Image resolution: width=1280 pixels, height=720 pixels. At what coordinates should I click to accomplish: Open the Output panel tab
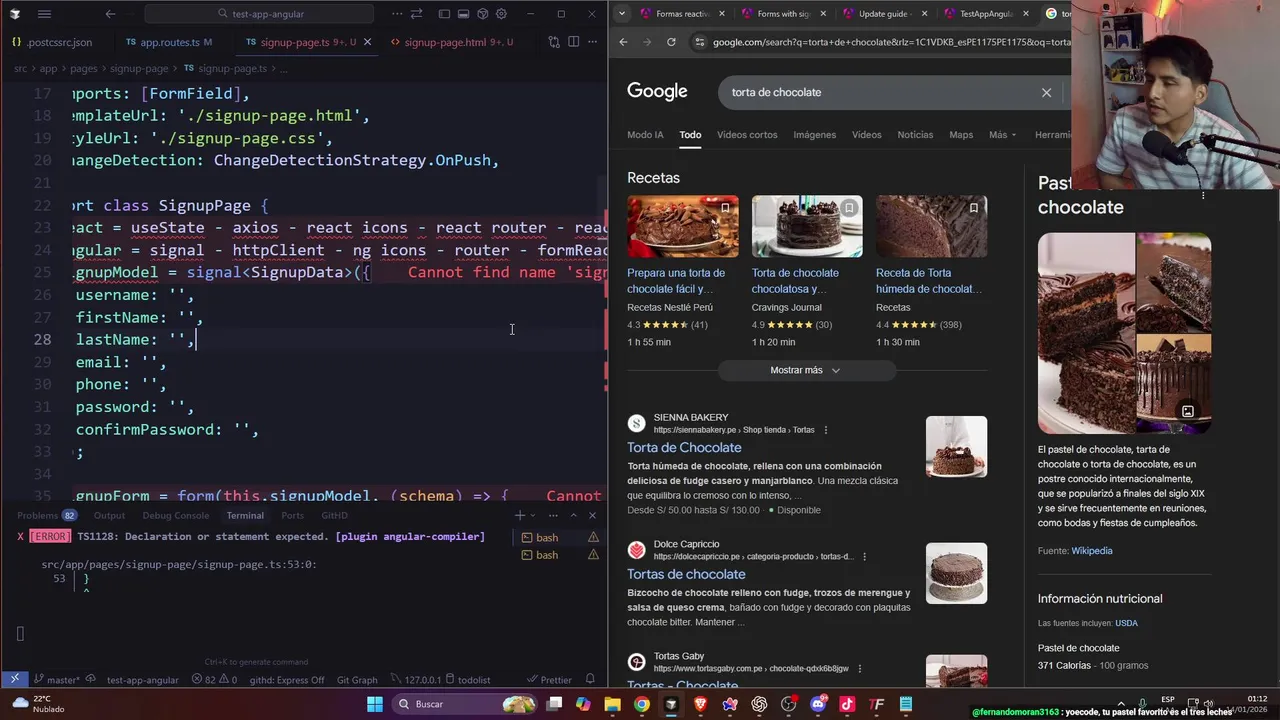109,515
